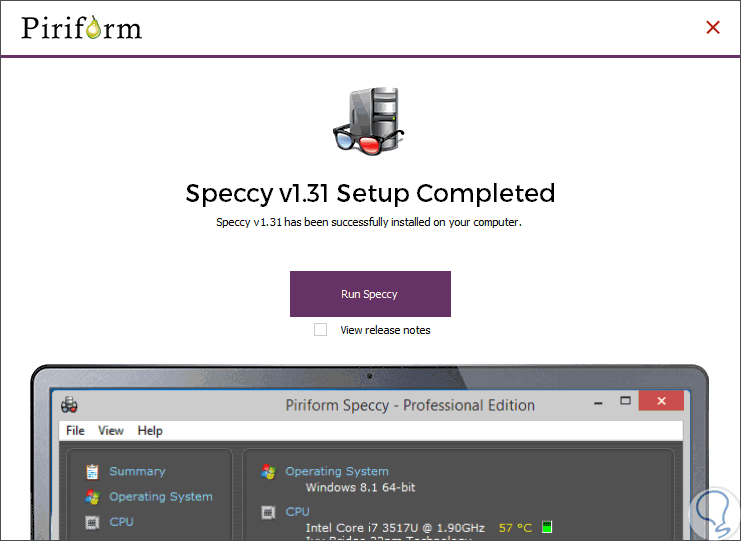This screenshot has width=741, height=541.
Task: Click the Windows 8.1 64-bit text
Action: tap(361, 488)
